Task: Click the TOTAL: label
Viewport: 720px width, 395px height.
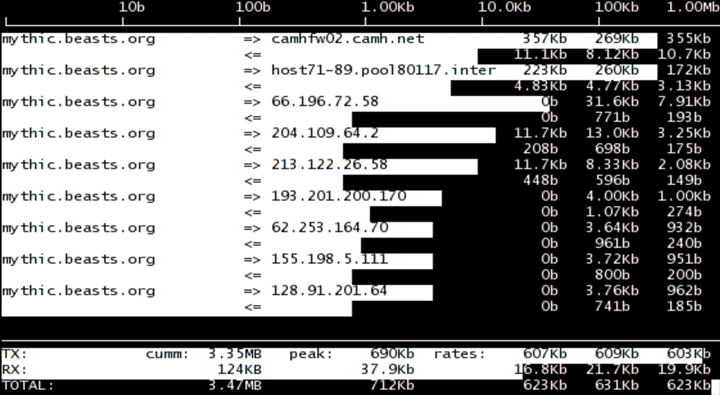Action: pyautogui.click(x=28, y=385)
